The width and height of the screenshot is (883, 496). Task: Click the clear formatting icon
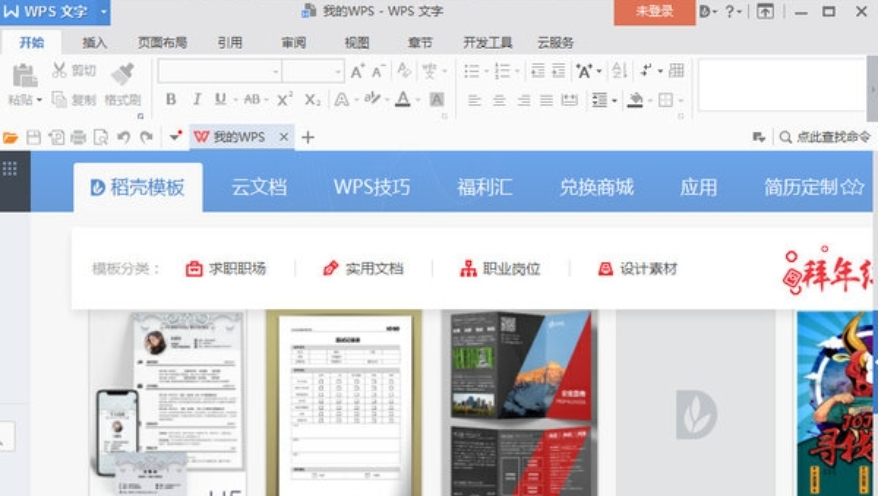(x=403, y=70)
